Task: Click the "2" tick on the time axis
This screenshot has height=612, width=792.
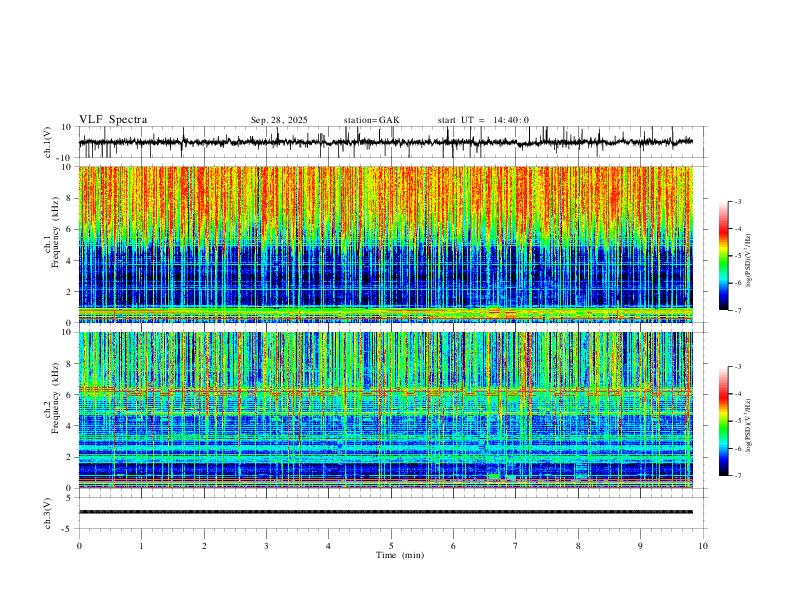Action: (x=204, y=546)
